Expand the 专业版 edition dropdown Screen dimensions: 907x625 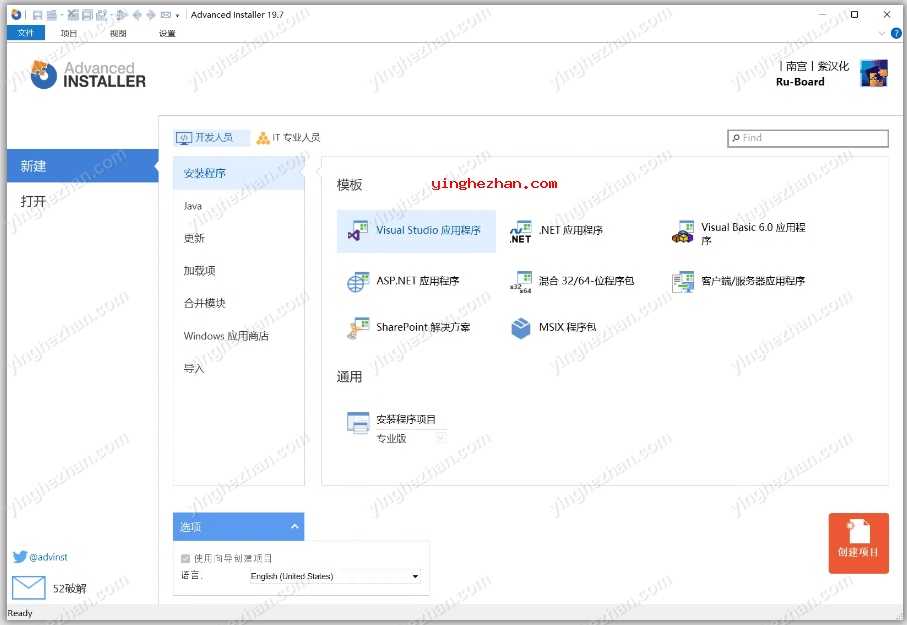pos(440,438)
